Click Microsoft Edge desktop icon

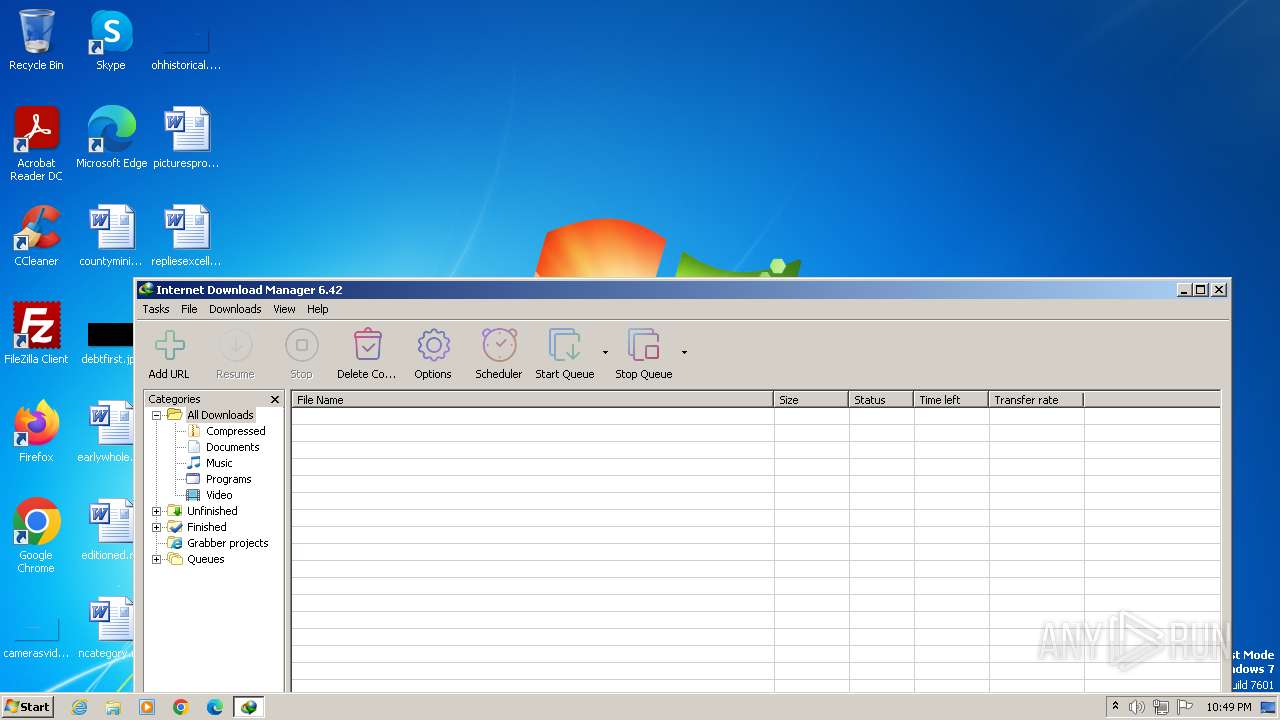[x=111, y=137]
